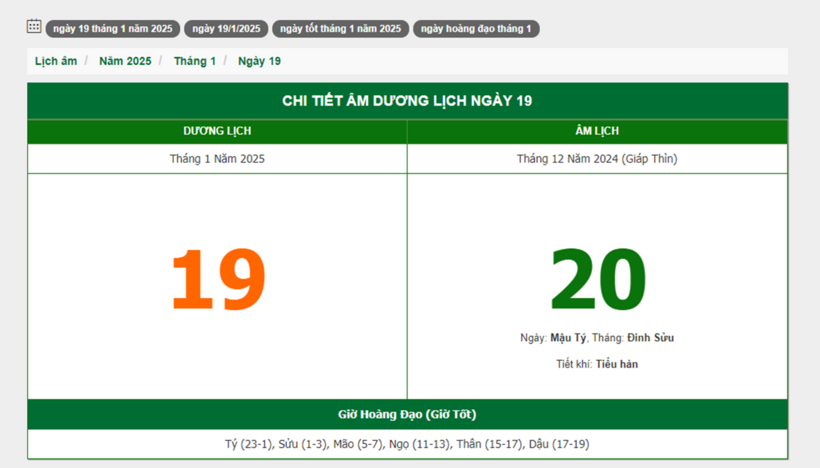Go to 'Lịch âm' breadcrumb link
820x468 pixels.
[x=56, y=61]
